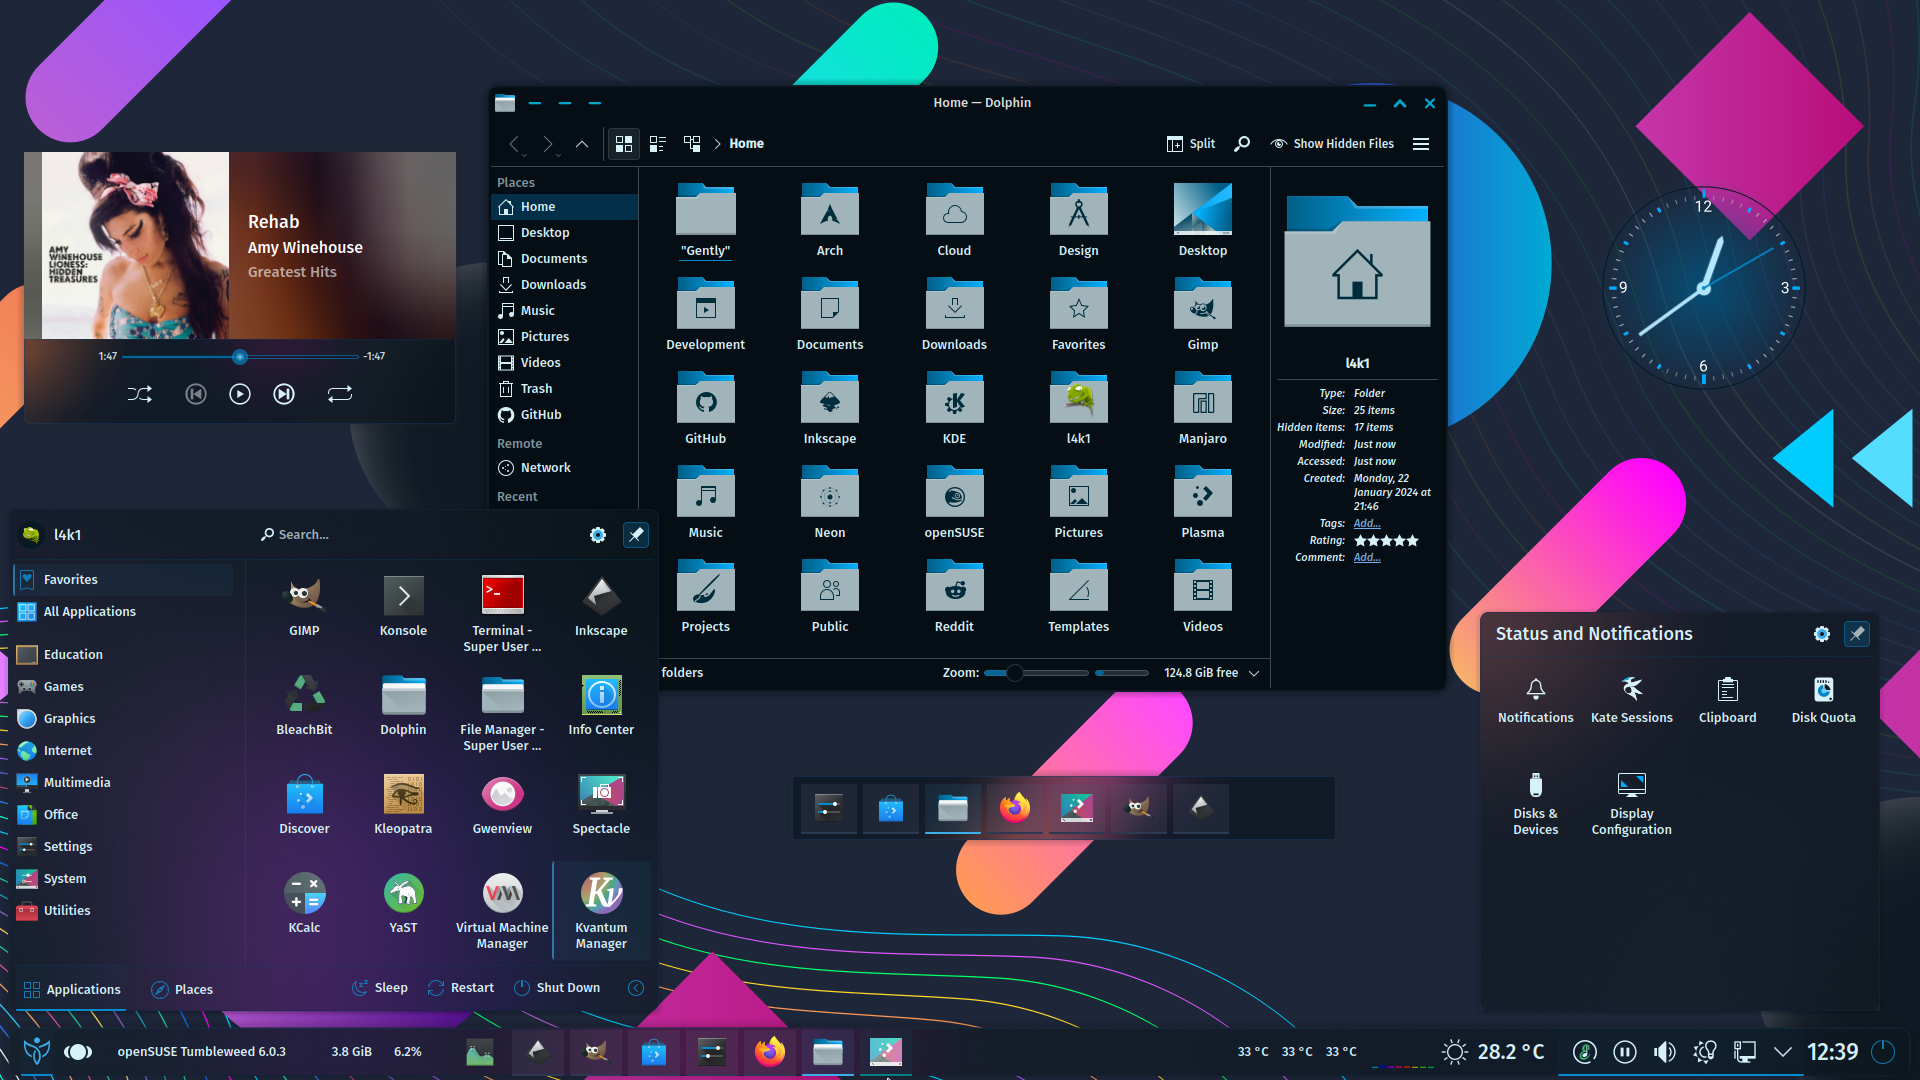Seek the Rehab track progress slider
Image resolution: width=1920 pixels, height=1080 pixels.
(240, 357)
